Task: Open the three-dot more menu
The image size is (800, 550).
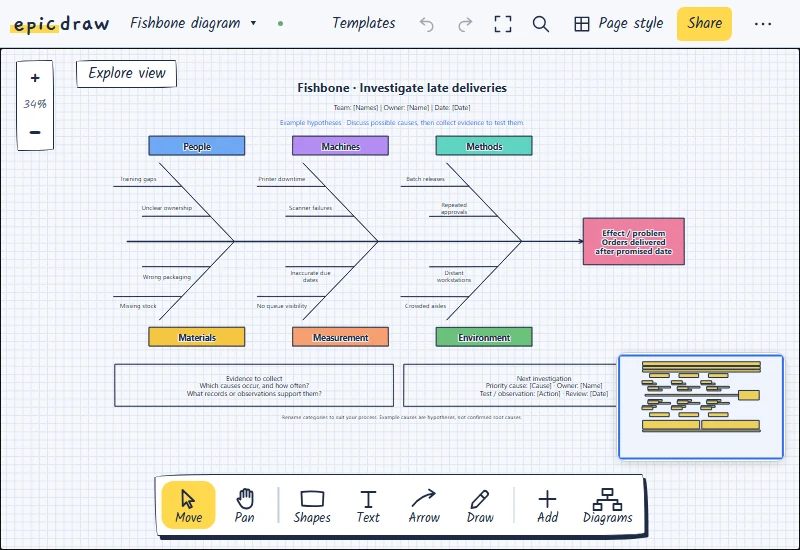Action: click(763, 24)
